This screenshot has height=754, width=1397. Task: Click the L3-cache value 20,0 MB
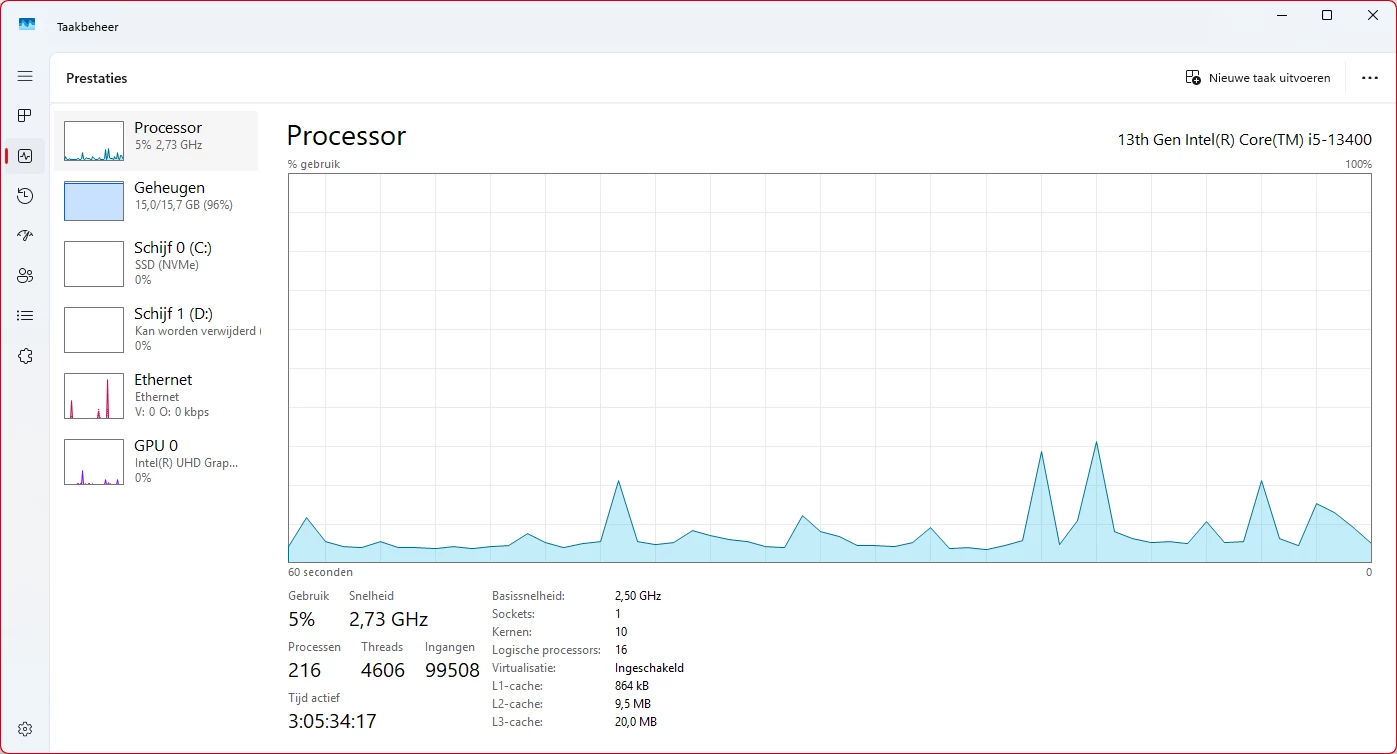[x=636, y=722]
